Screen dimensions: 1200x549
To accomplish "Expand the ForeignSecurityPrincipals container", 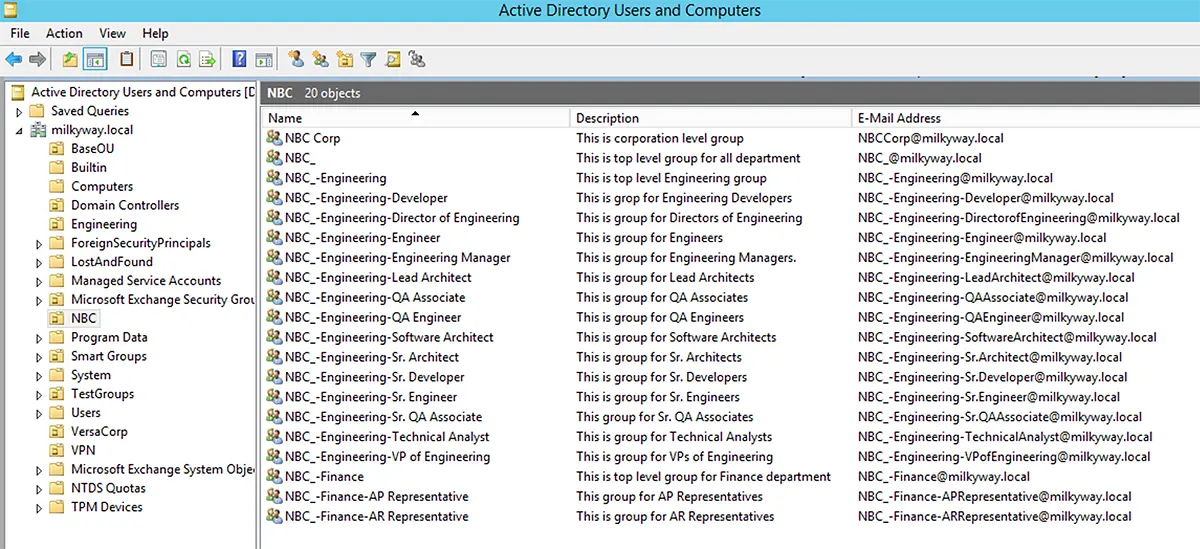I will pos(38,243).
